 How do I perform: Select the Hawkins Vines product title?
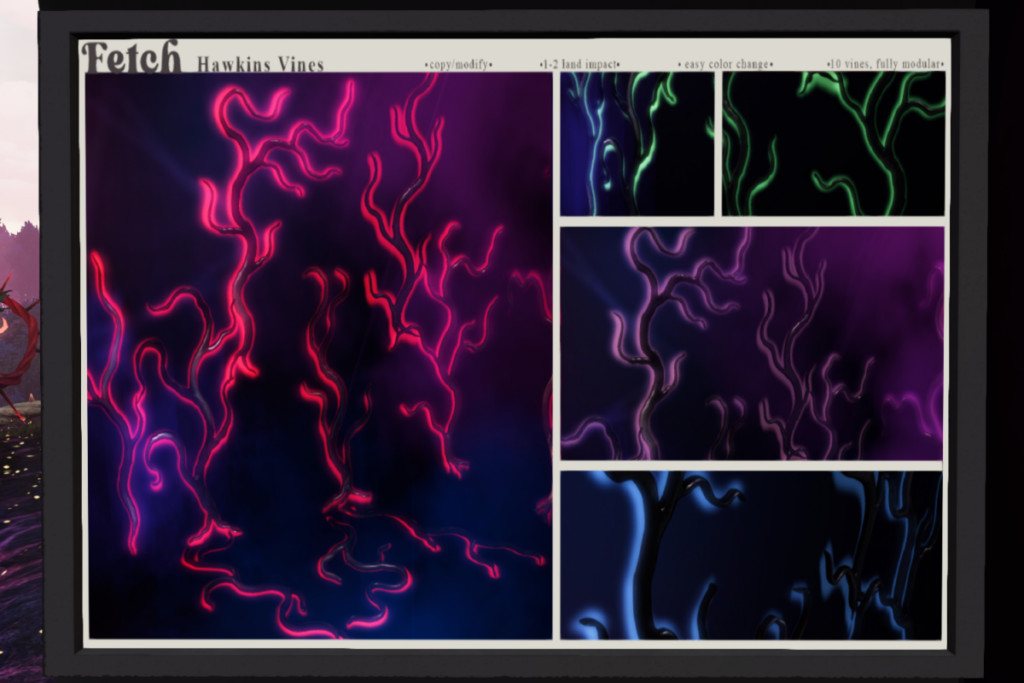tap(260, 65)
